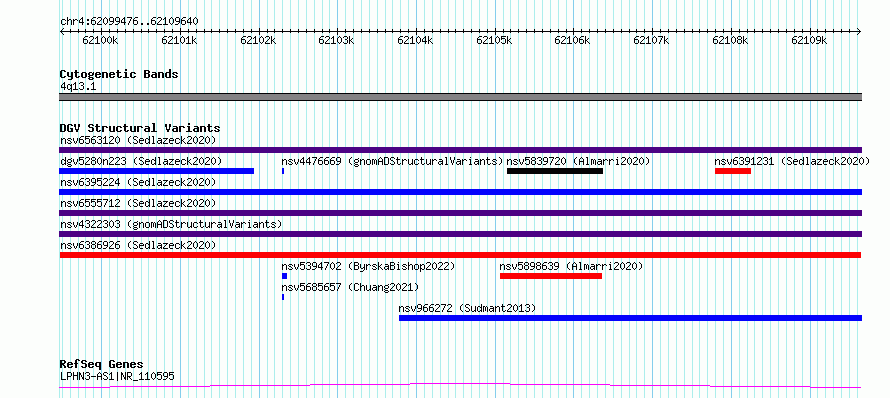Click the 62101k ruler tick label
Viewport: 890px width, 398px height.
pyautogui.click(x=179, y=40)
